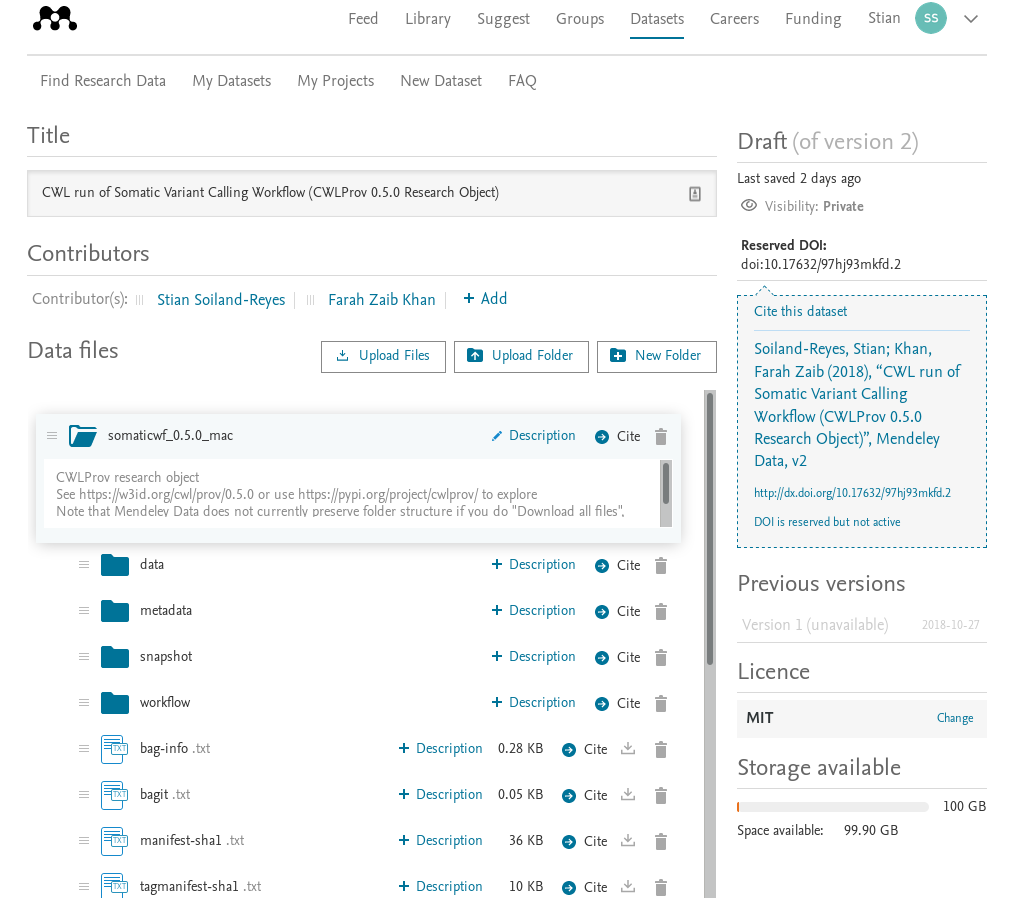
Task: Delete the snapshot folder
Action: click(x=661, y=657)
